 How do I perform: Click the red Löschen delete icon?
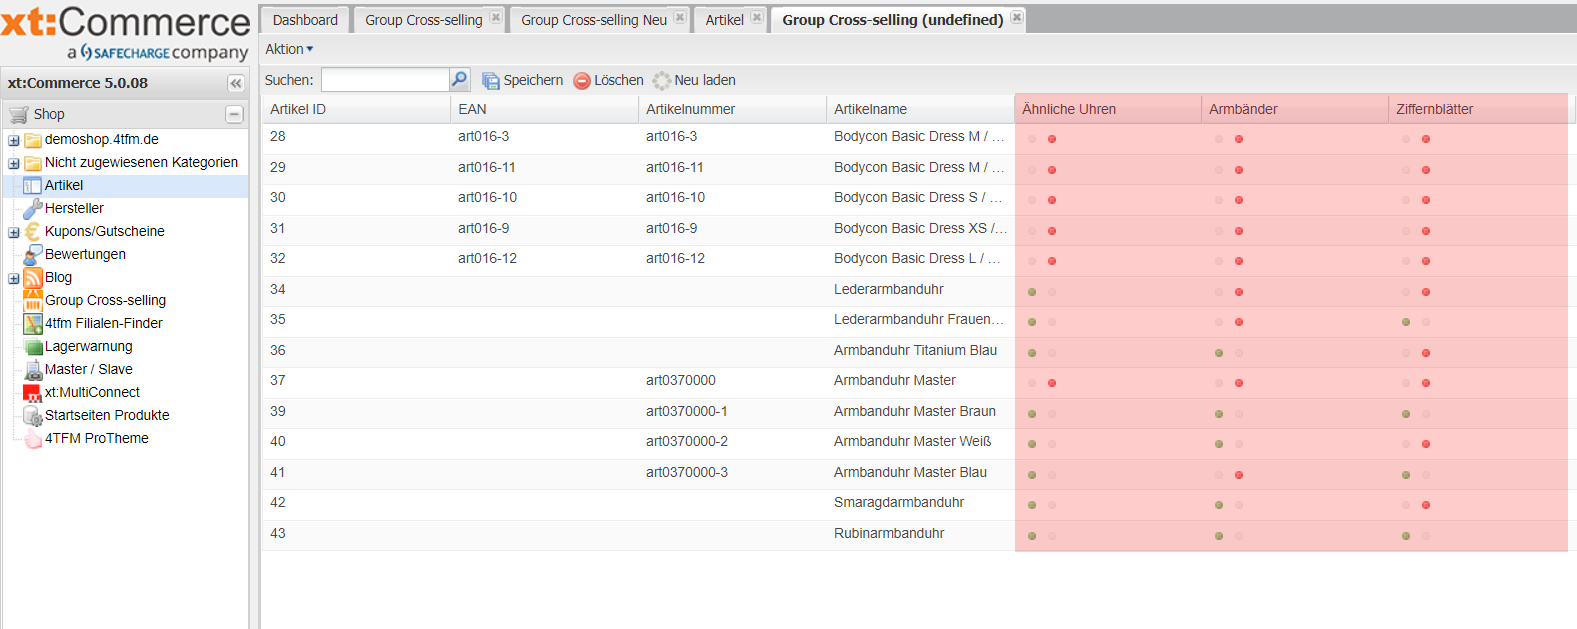582,81
